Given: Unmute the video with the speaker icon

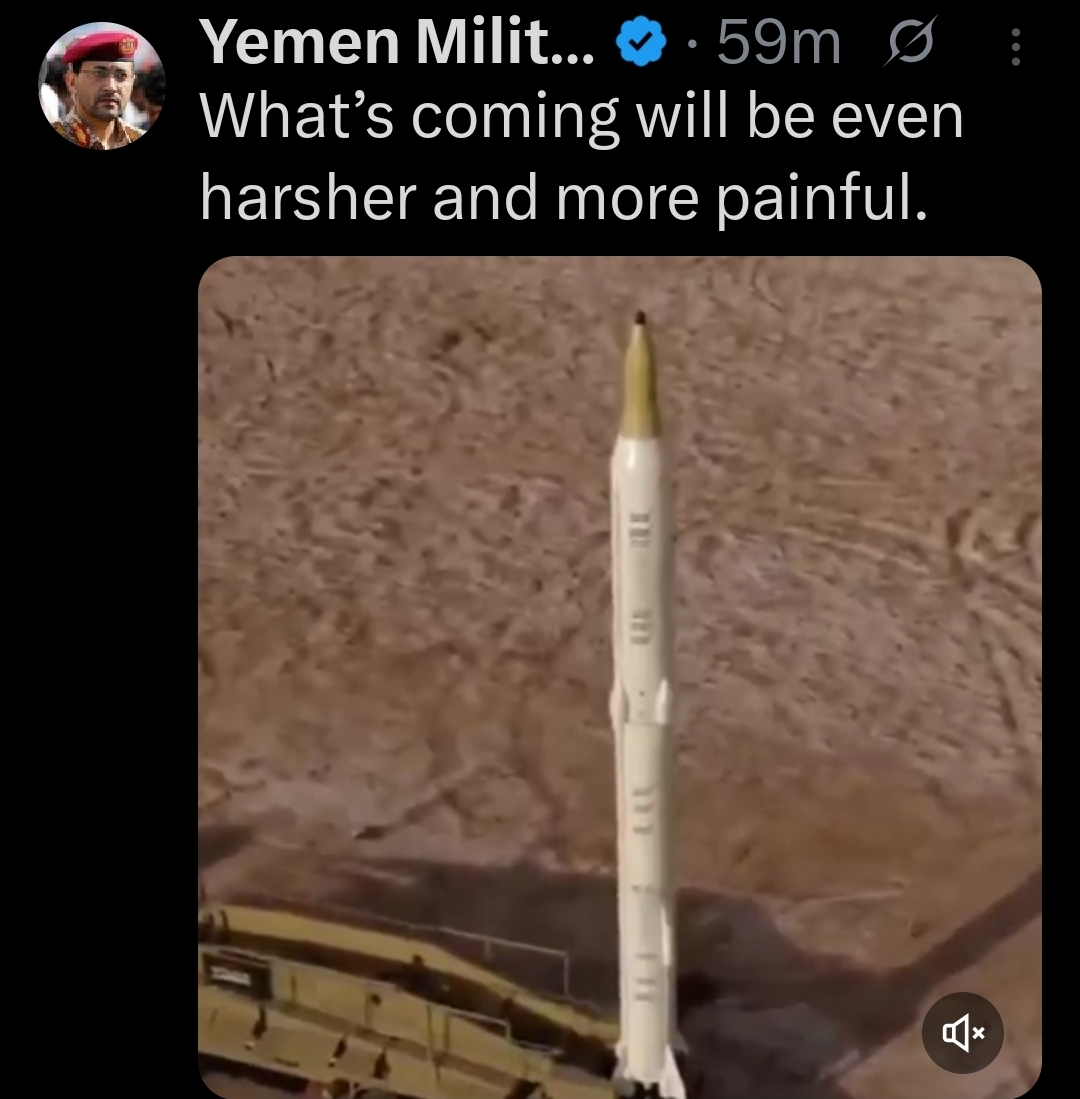Looking at the screenshot, I should tap(962, 1032).
